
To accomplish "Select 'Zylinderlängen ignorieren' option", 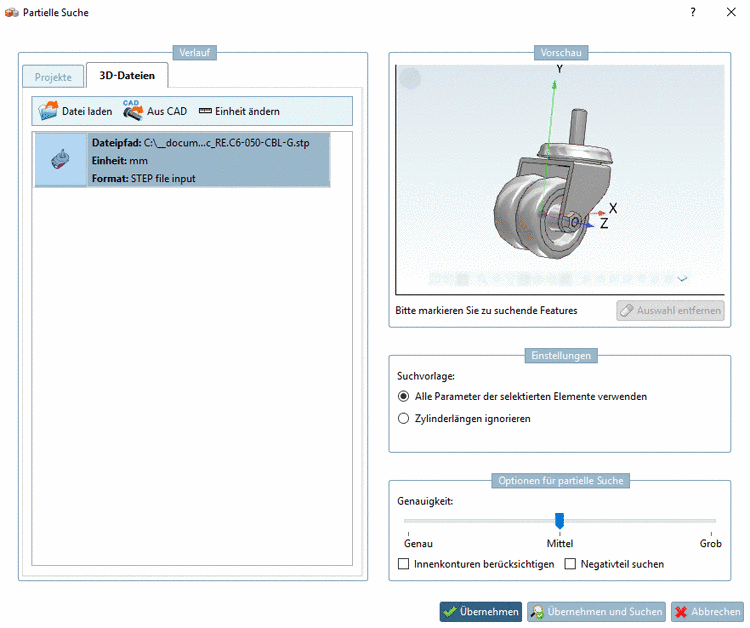I will (x=404, y=419).
